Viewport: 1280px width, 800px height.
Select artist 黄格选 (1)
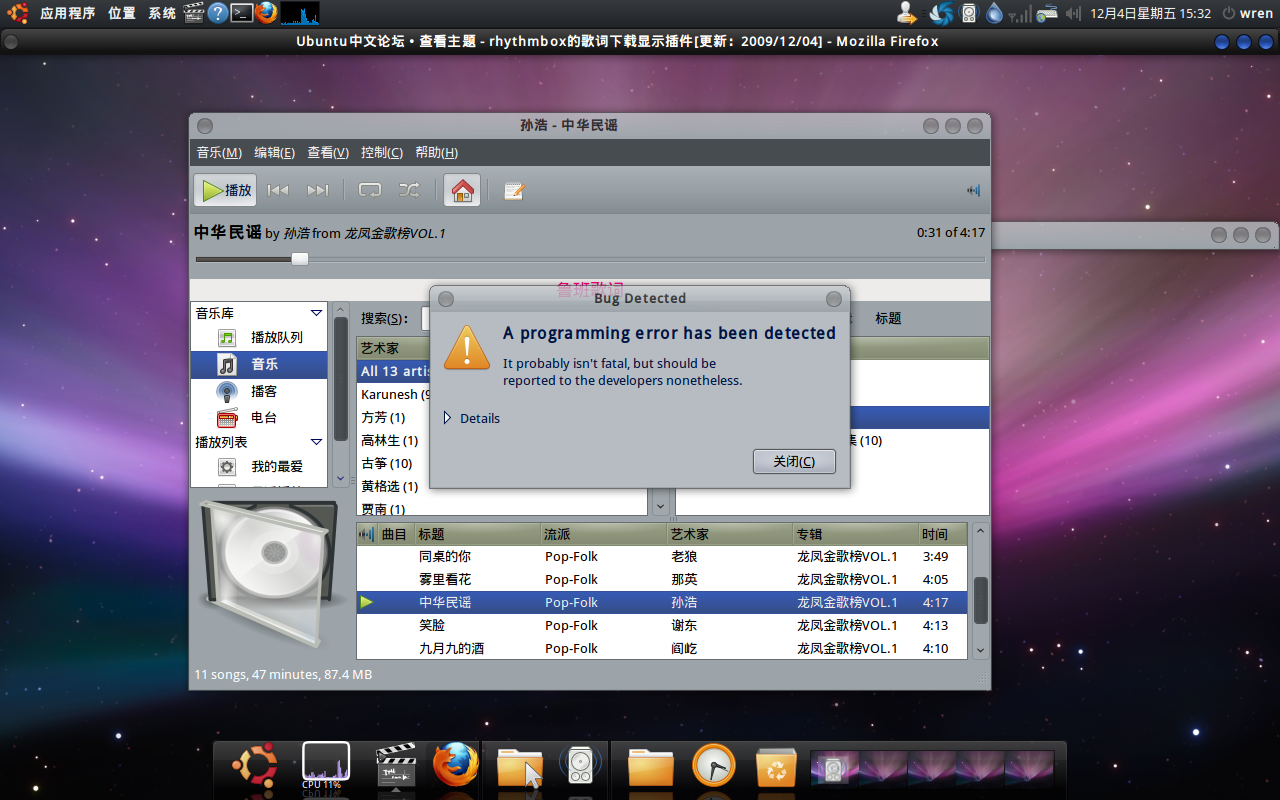[x=394, y=486]
